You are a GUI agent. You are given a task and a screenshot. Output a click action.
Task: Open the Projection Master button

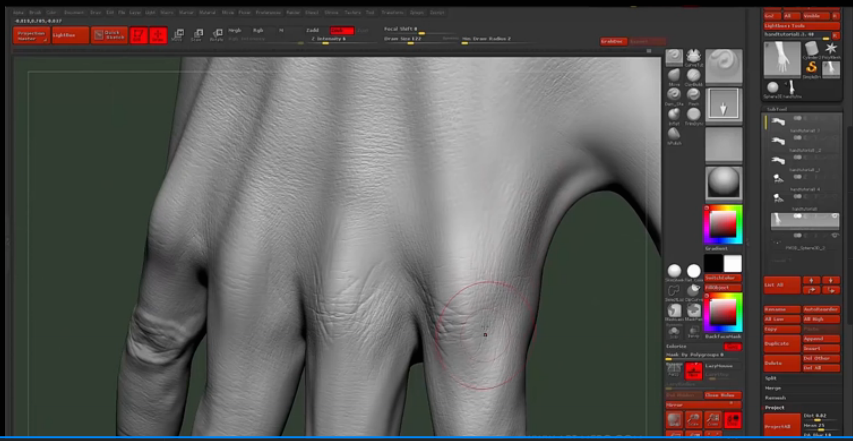(x=30, y=35)
